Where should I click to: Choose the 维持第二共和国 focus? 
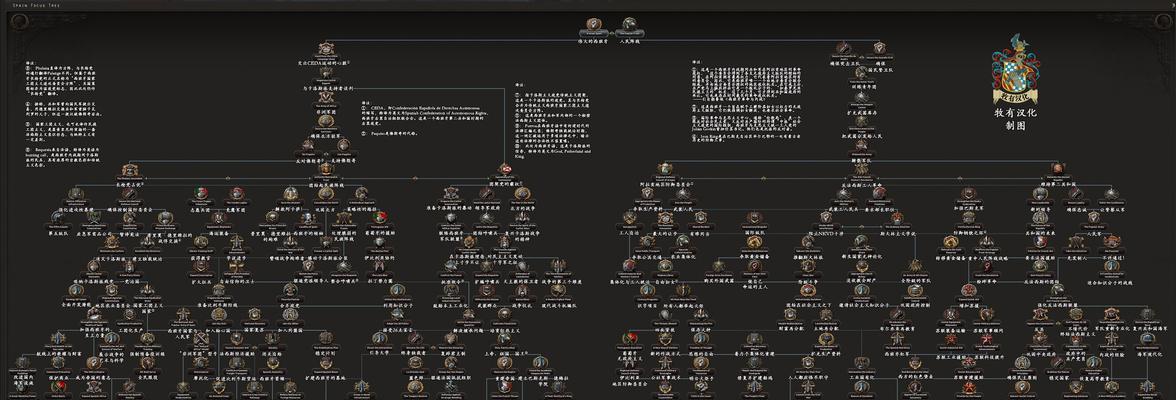[1058, 171]
